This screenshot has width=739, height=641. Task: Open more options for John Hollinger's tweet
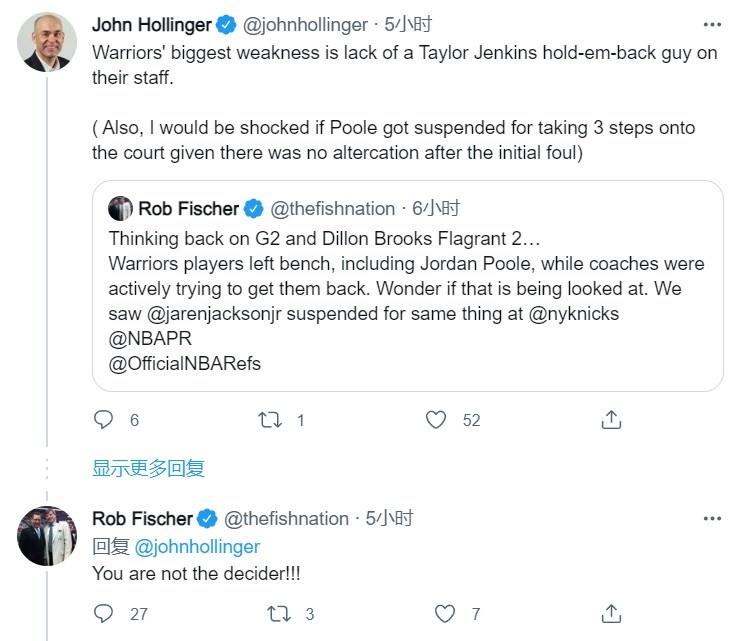point(712,25)
